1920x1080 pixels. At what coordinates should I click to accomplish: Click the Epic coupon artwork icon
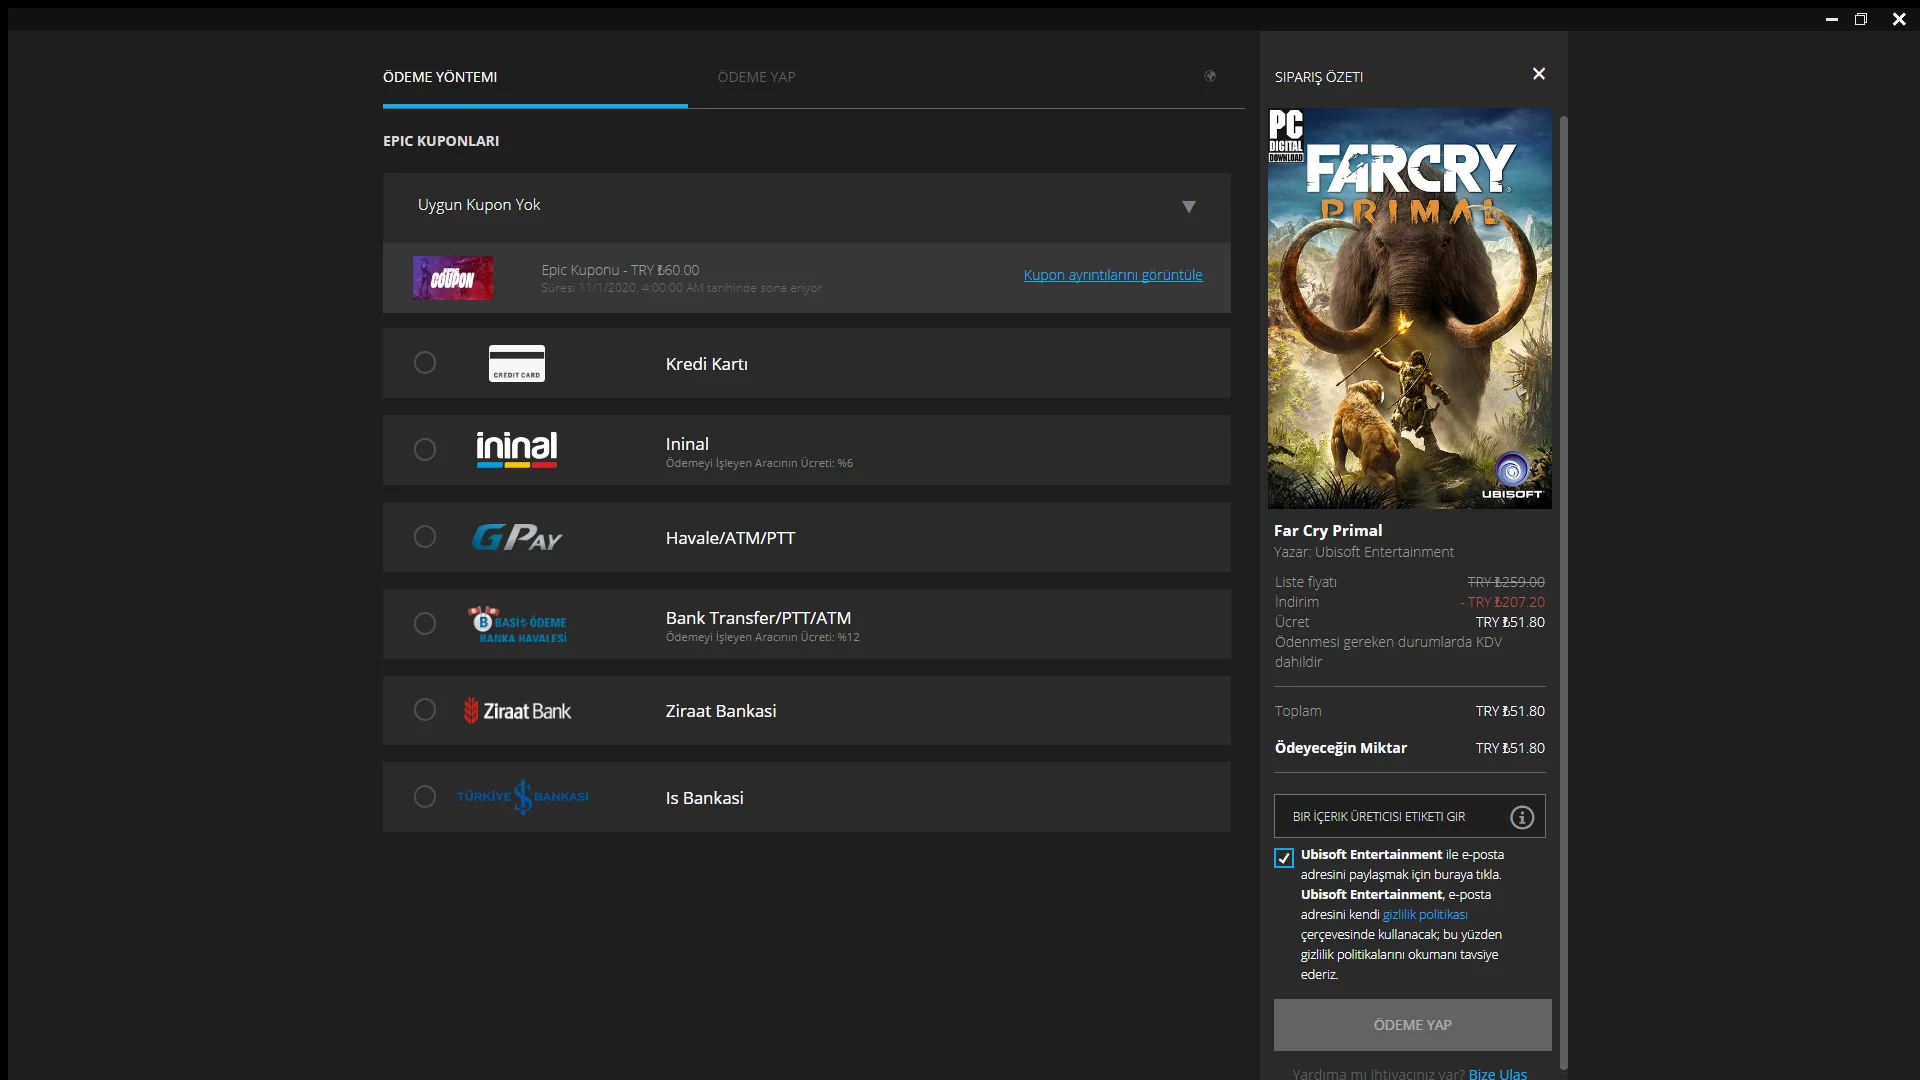click(452, 277)
